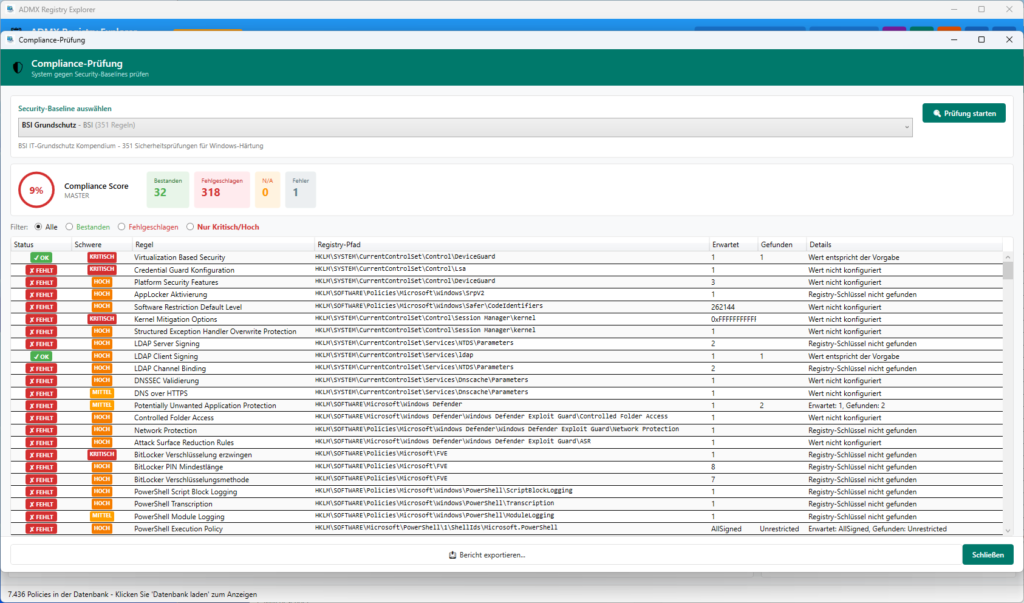Click the red FEHLT badge for Credential Guard Konfiguration
Image resolution: width=1024 pixels, height=603 pixels.
click(x=40, y=269)
